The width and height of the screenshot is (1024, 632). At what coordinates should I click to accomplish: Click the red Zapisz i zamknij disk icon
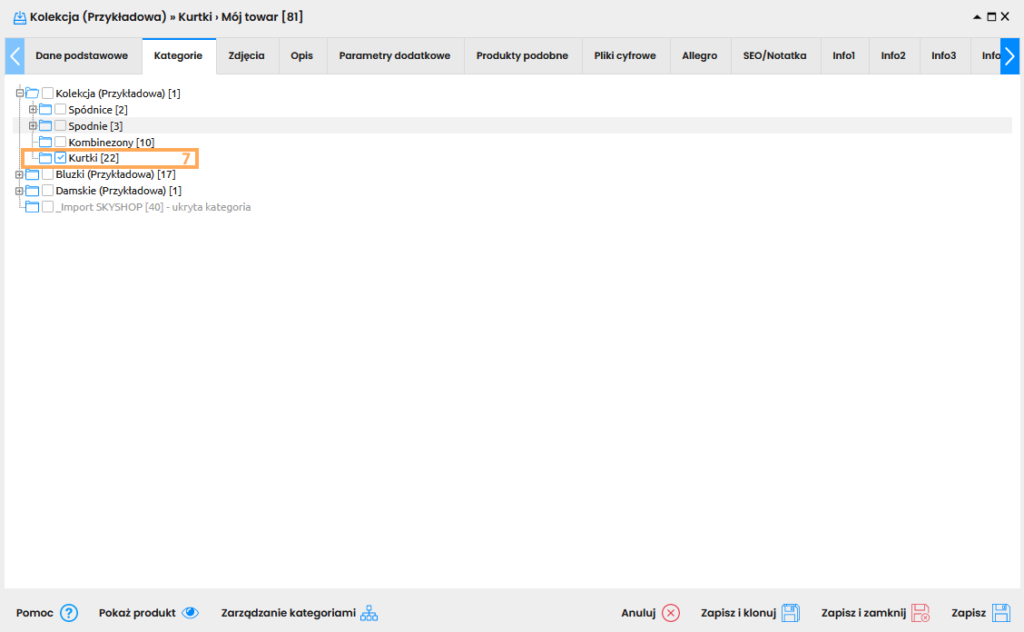pos(921,613)
